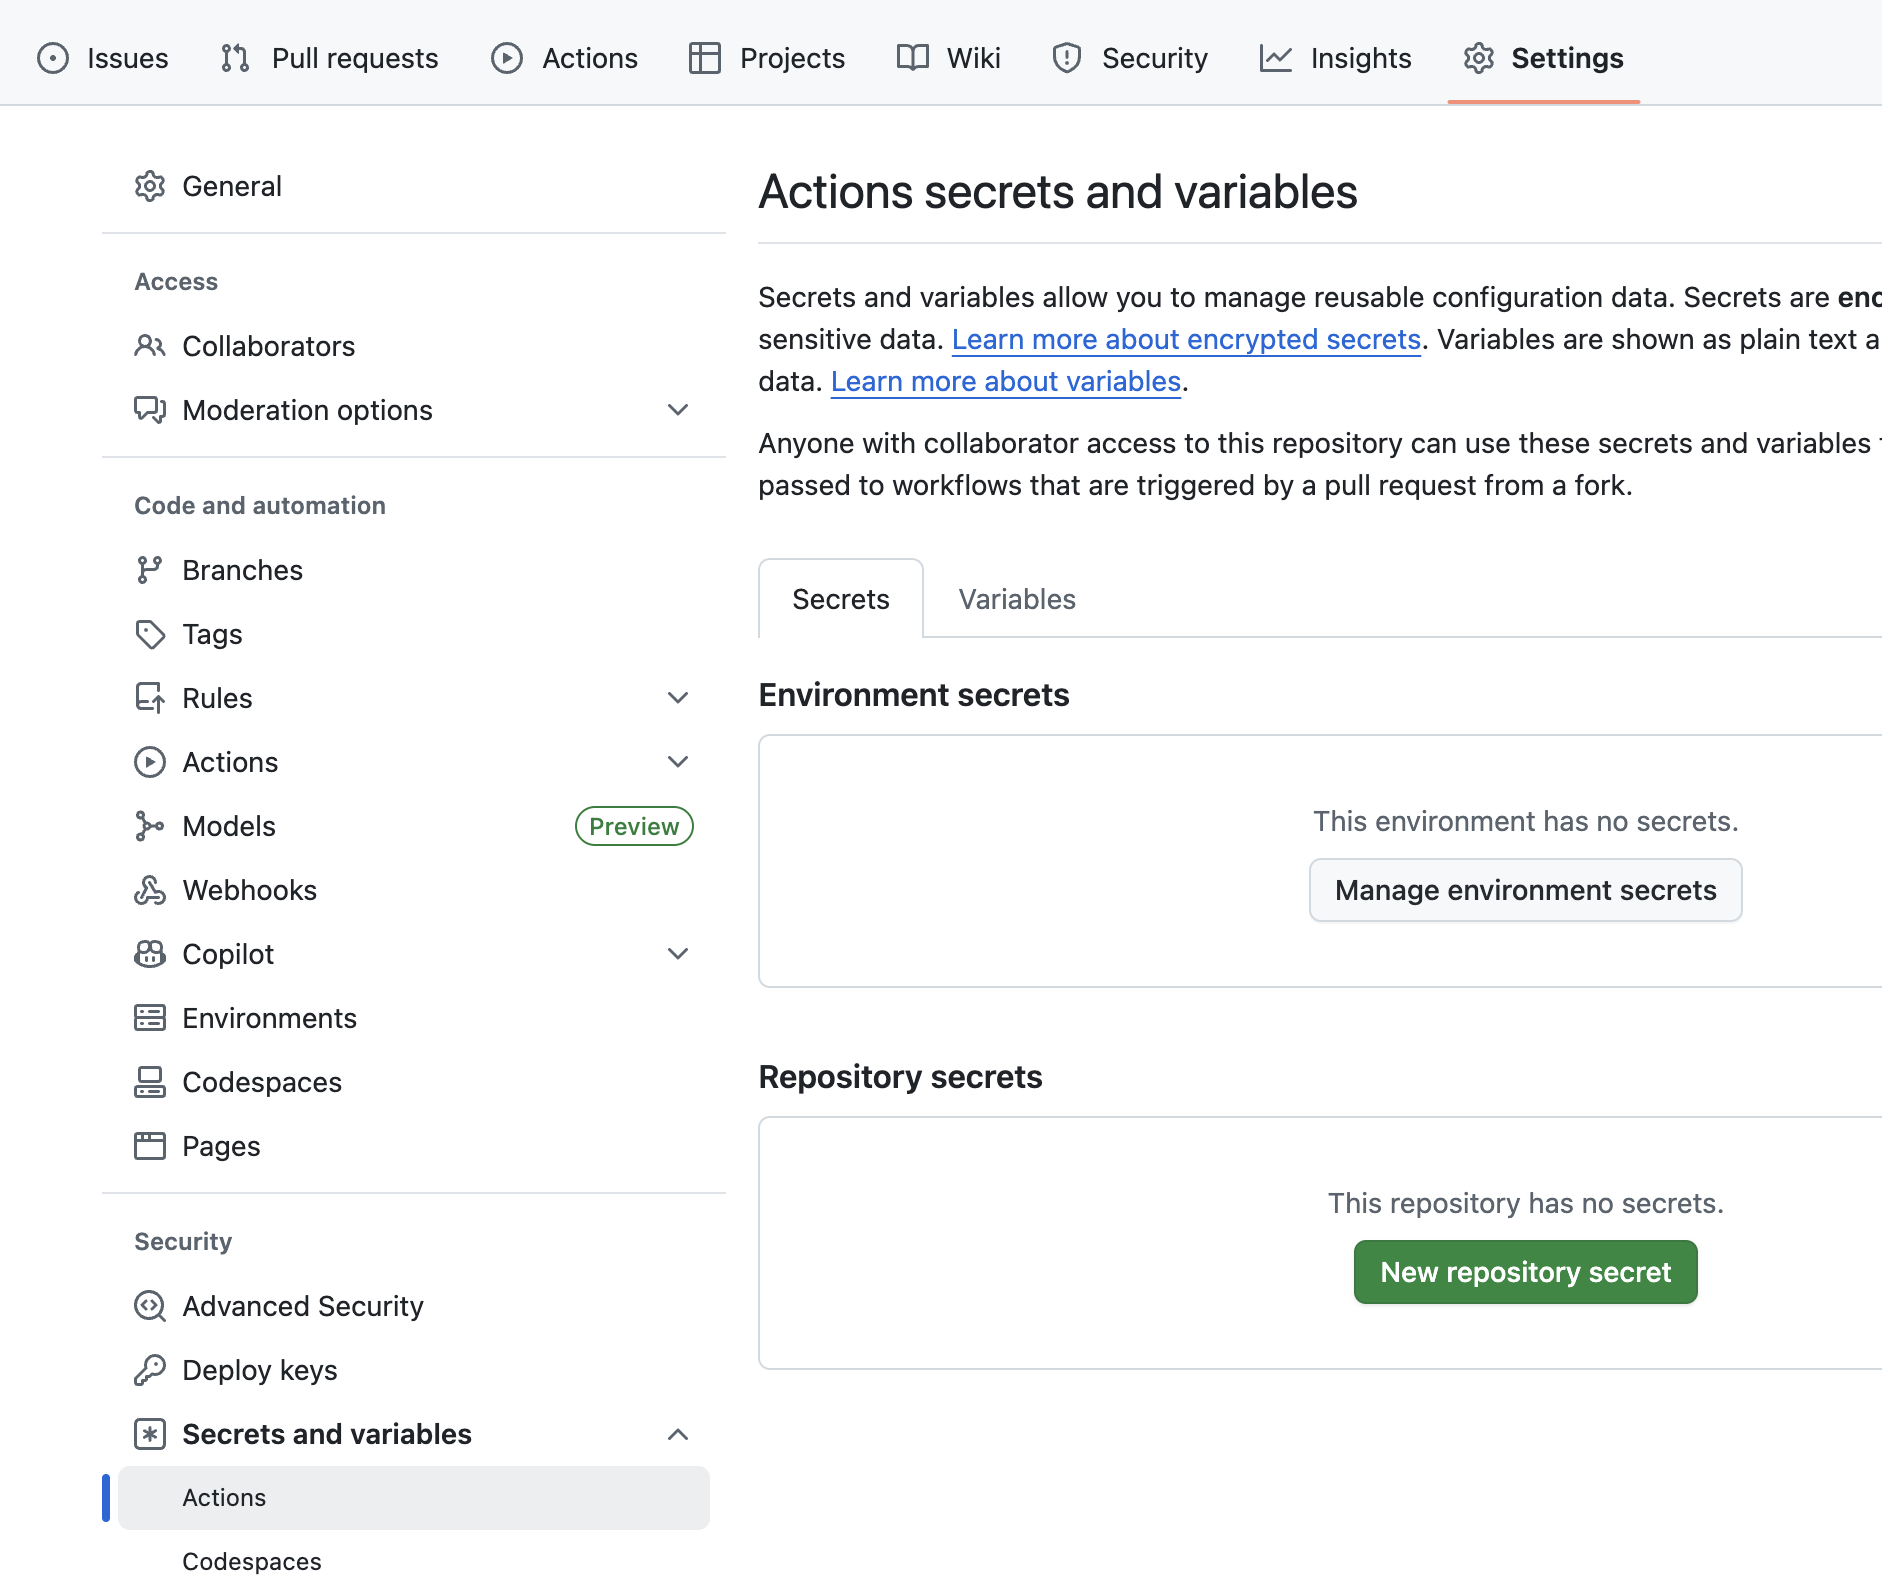This screenshot has width=1882, height=1580.
Task: Click New repository secret button
Action: coord(1526,1272)
